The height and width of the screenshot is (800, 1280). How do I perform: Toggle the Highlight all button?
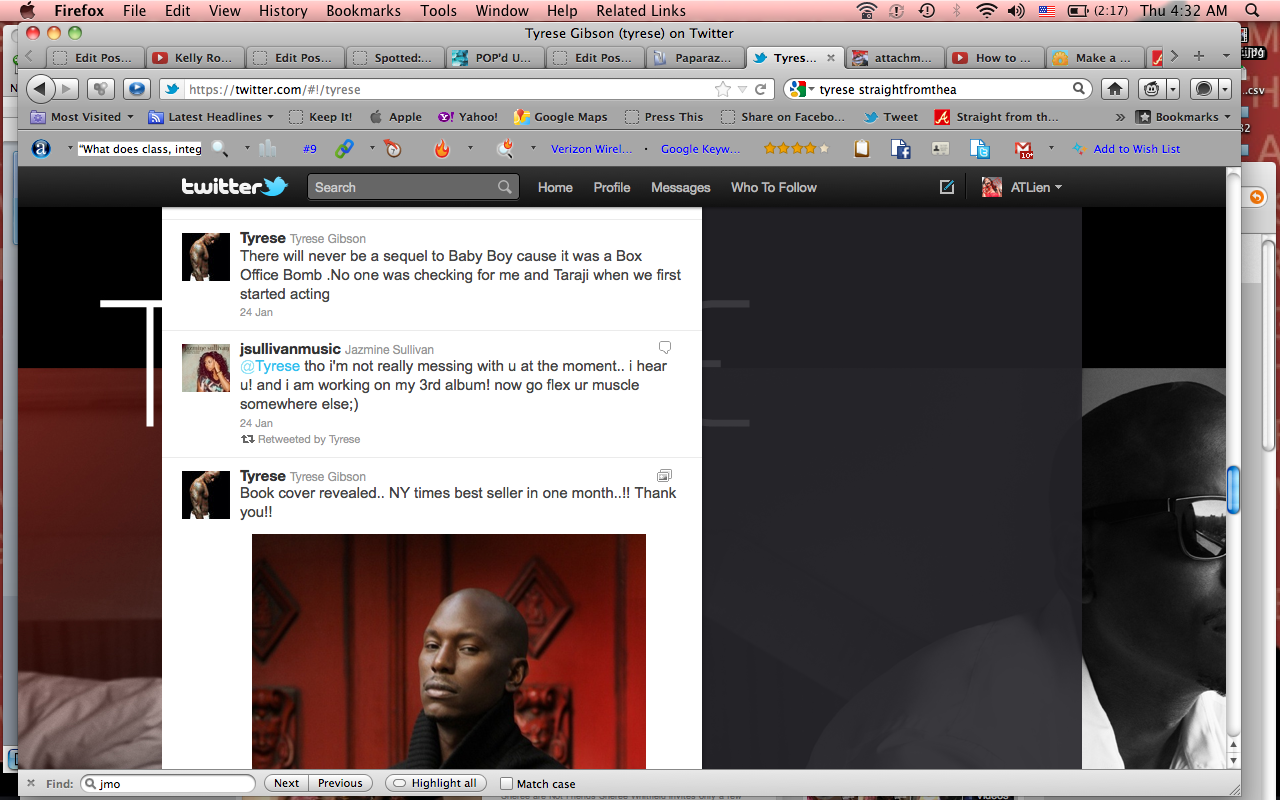pyautogui.click(x=436, y=783)
